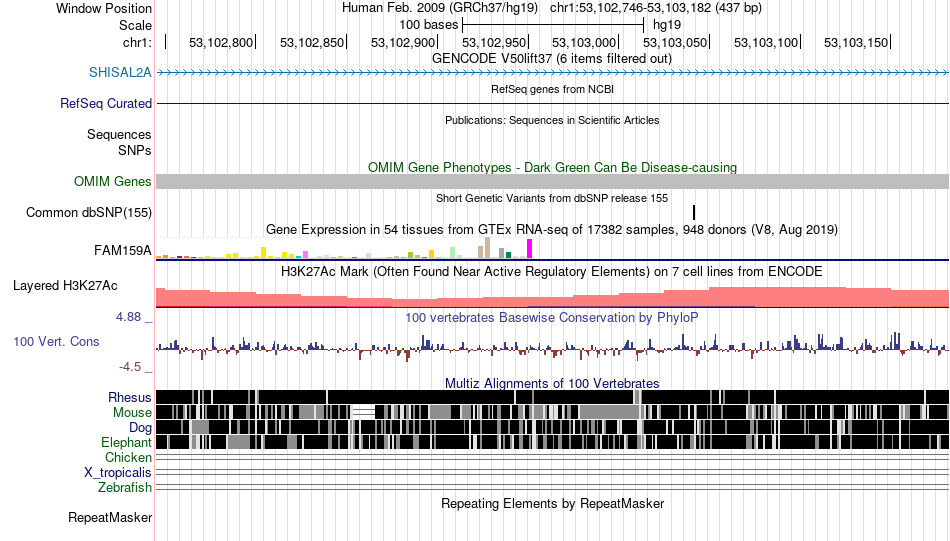
Task: Click the Chicken species label
Action: [128, 457]
